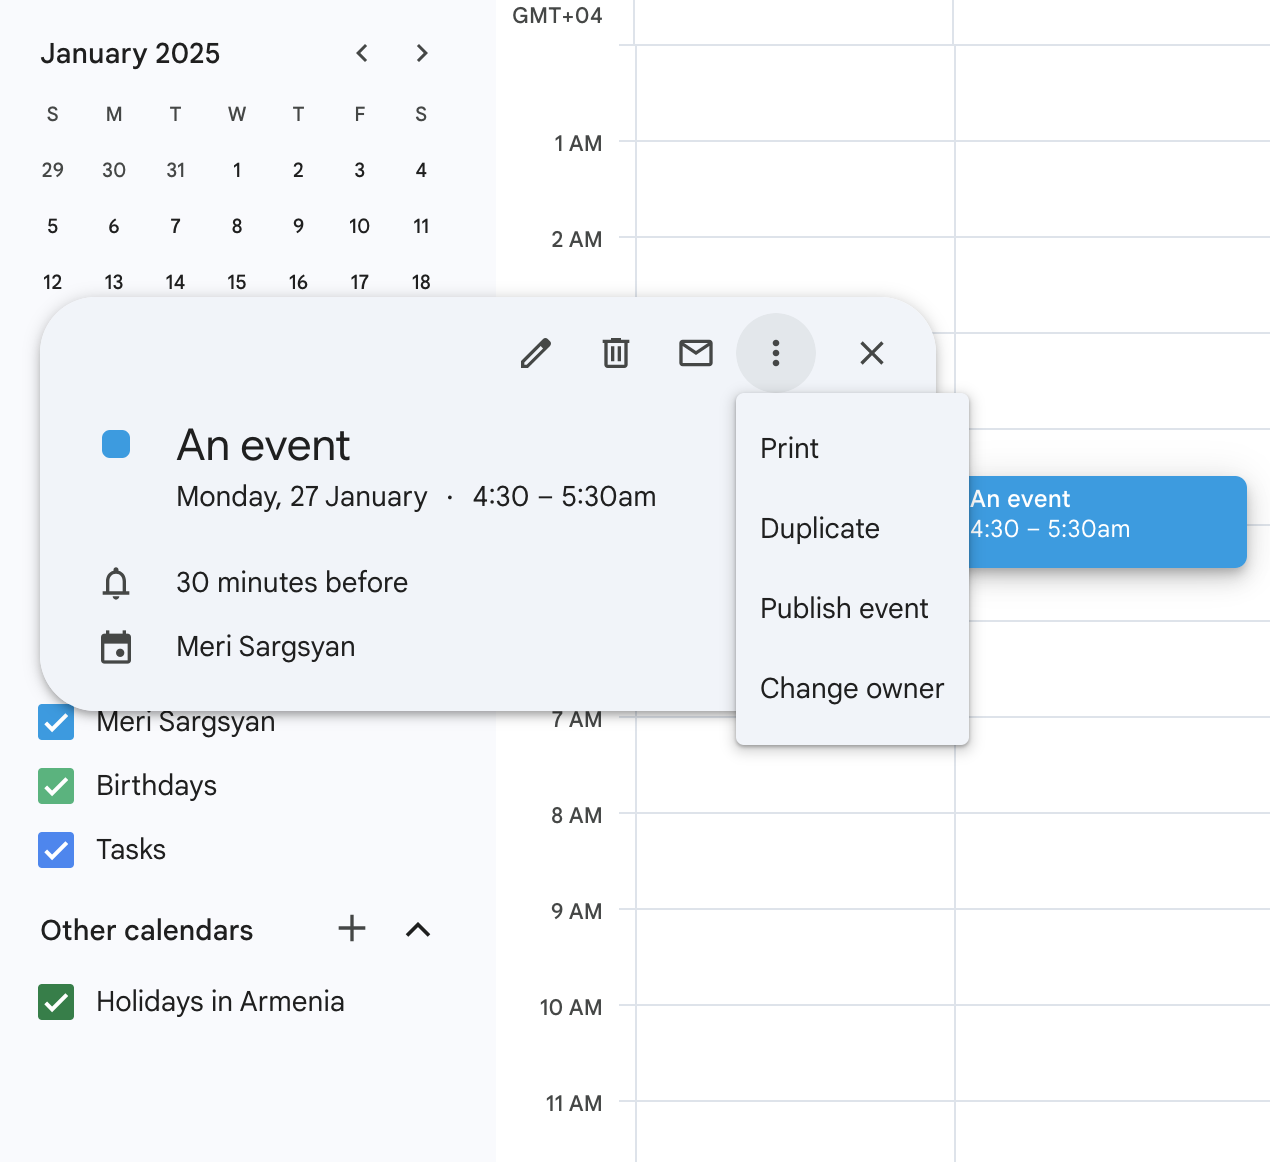Image resolution: width=1270 pixels, height=1162 pixels.
Task: Close the event details popup
Action: click(x=872, y=353)
